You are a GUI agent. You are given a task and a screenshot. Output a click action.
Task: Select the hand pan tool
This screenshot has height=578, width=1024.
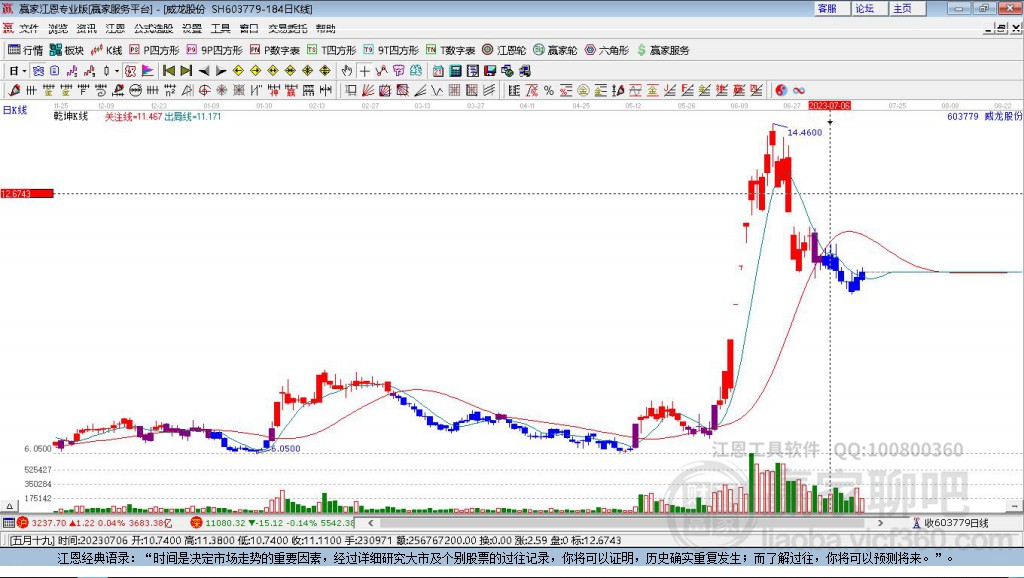(347, 71)
